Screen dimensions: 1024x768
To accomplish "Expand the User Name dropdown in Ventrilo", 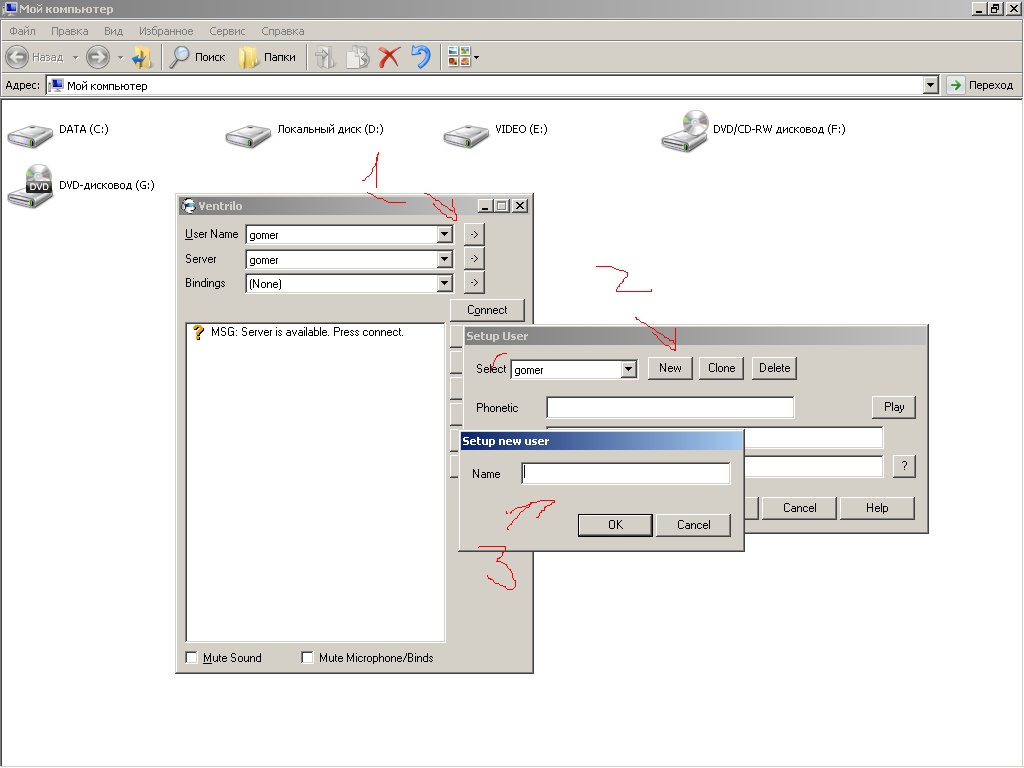I will (444, 234).
